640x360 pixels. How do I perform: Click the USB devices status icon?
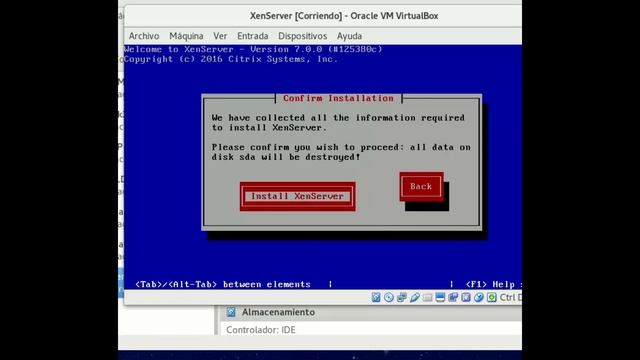(x=415, y=298)
